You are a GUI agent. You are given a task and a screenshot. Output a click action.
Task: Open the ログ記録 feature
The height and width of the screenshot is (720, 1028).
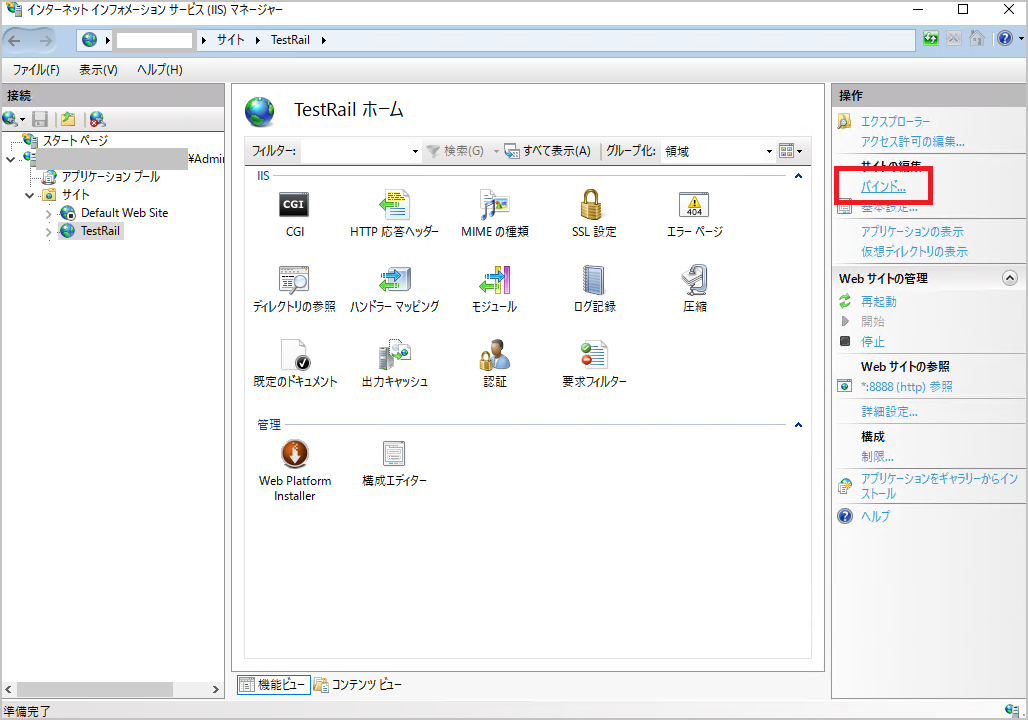(x=594, y=281)
